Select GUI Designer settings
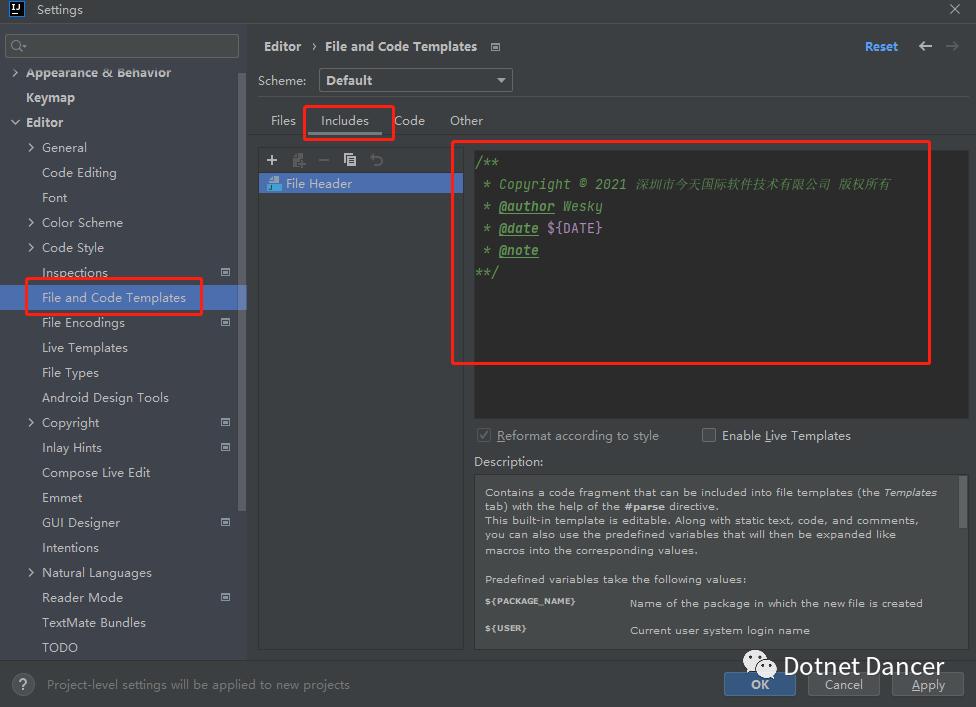This screenshot has width=976, height=707. (81, 523)
